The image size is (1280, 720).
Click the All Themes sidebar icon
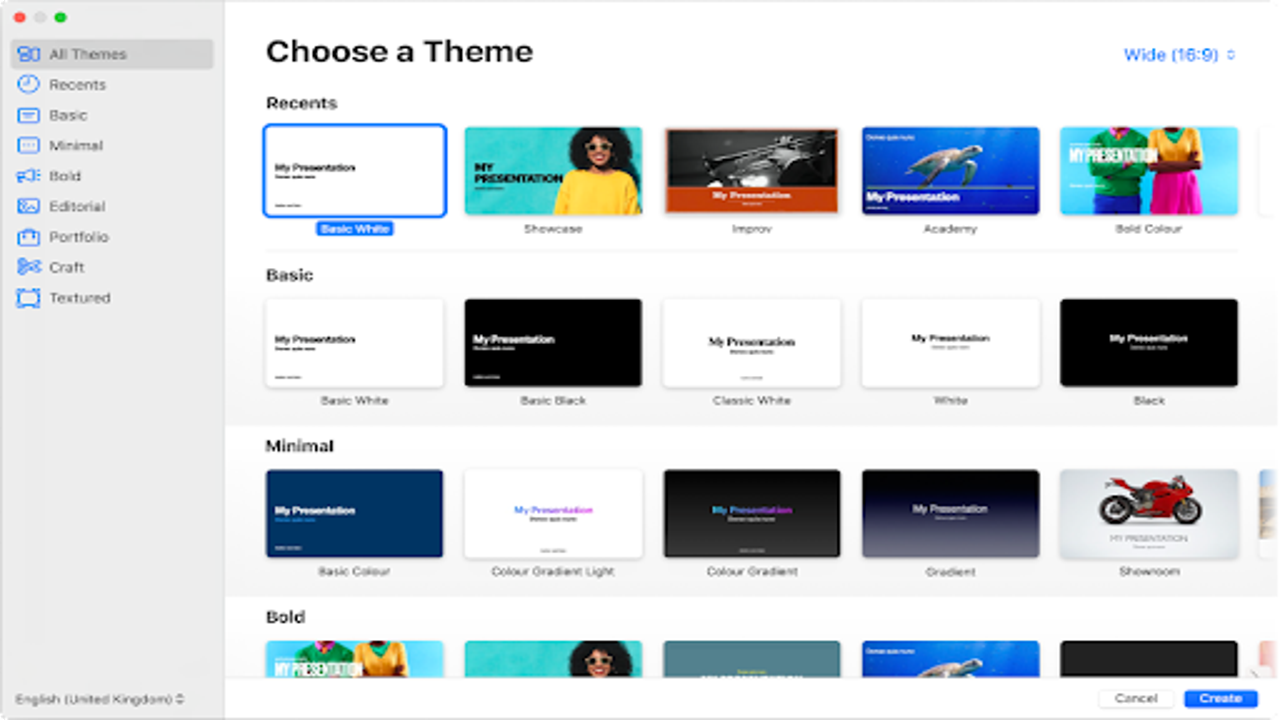click(29, 54)
